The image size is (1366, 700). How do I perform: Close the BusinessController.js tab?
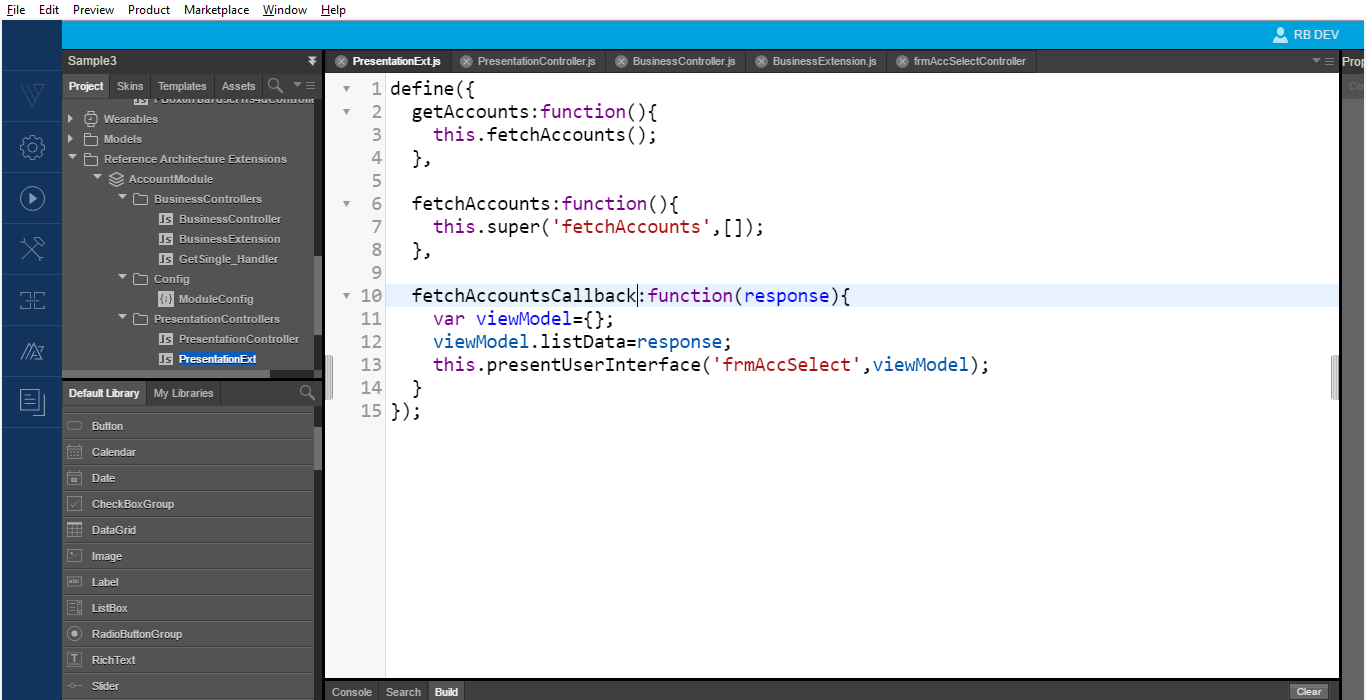621,61
